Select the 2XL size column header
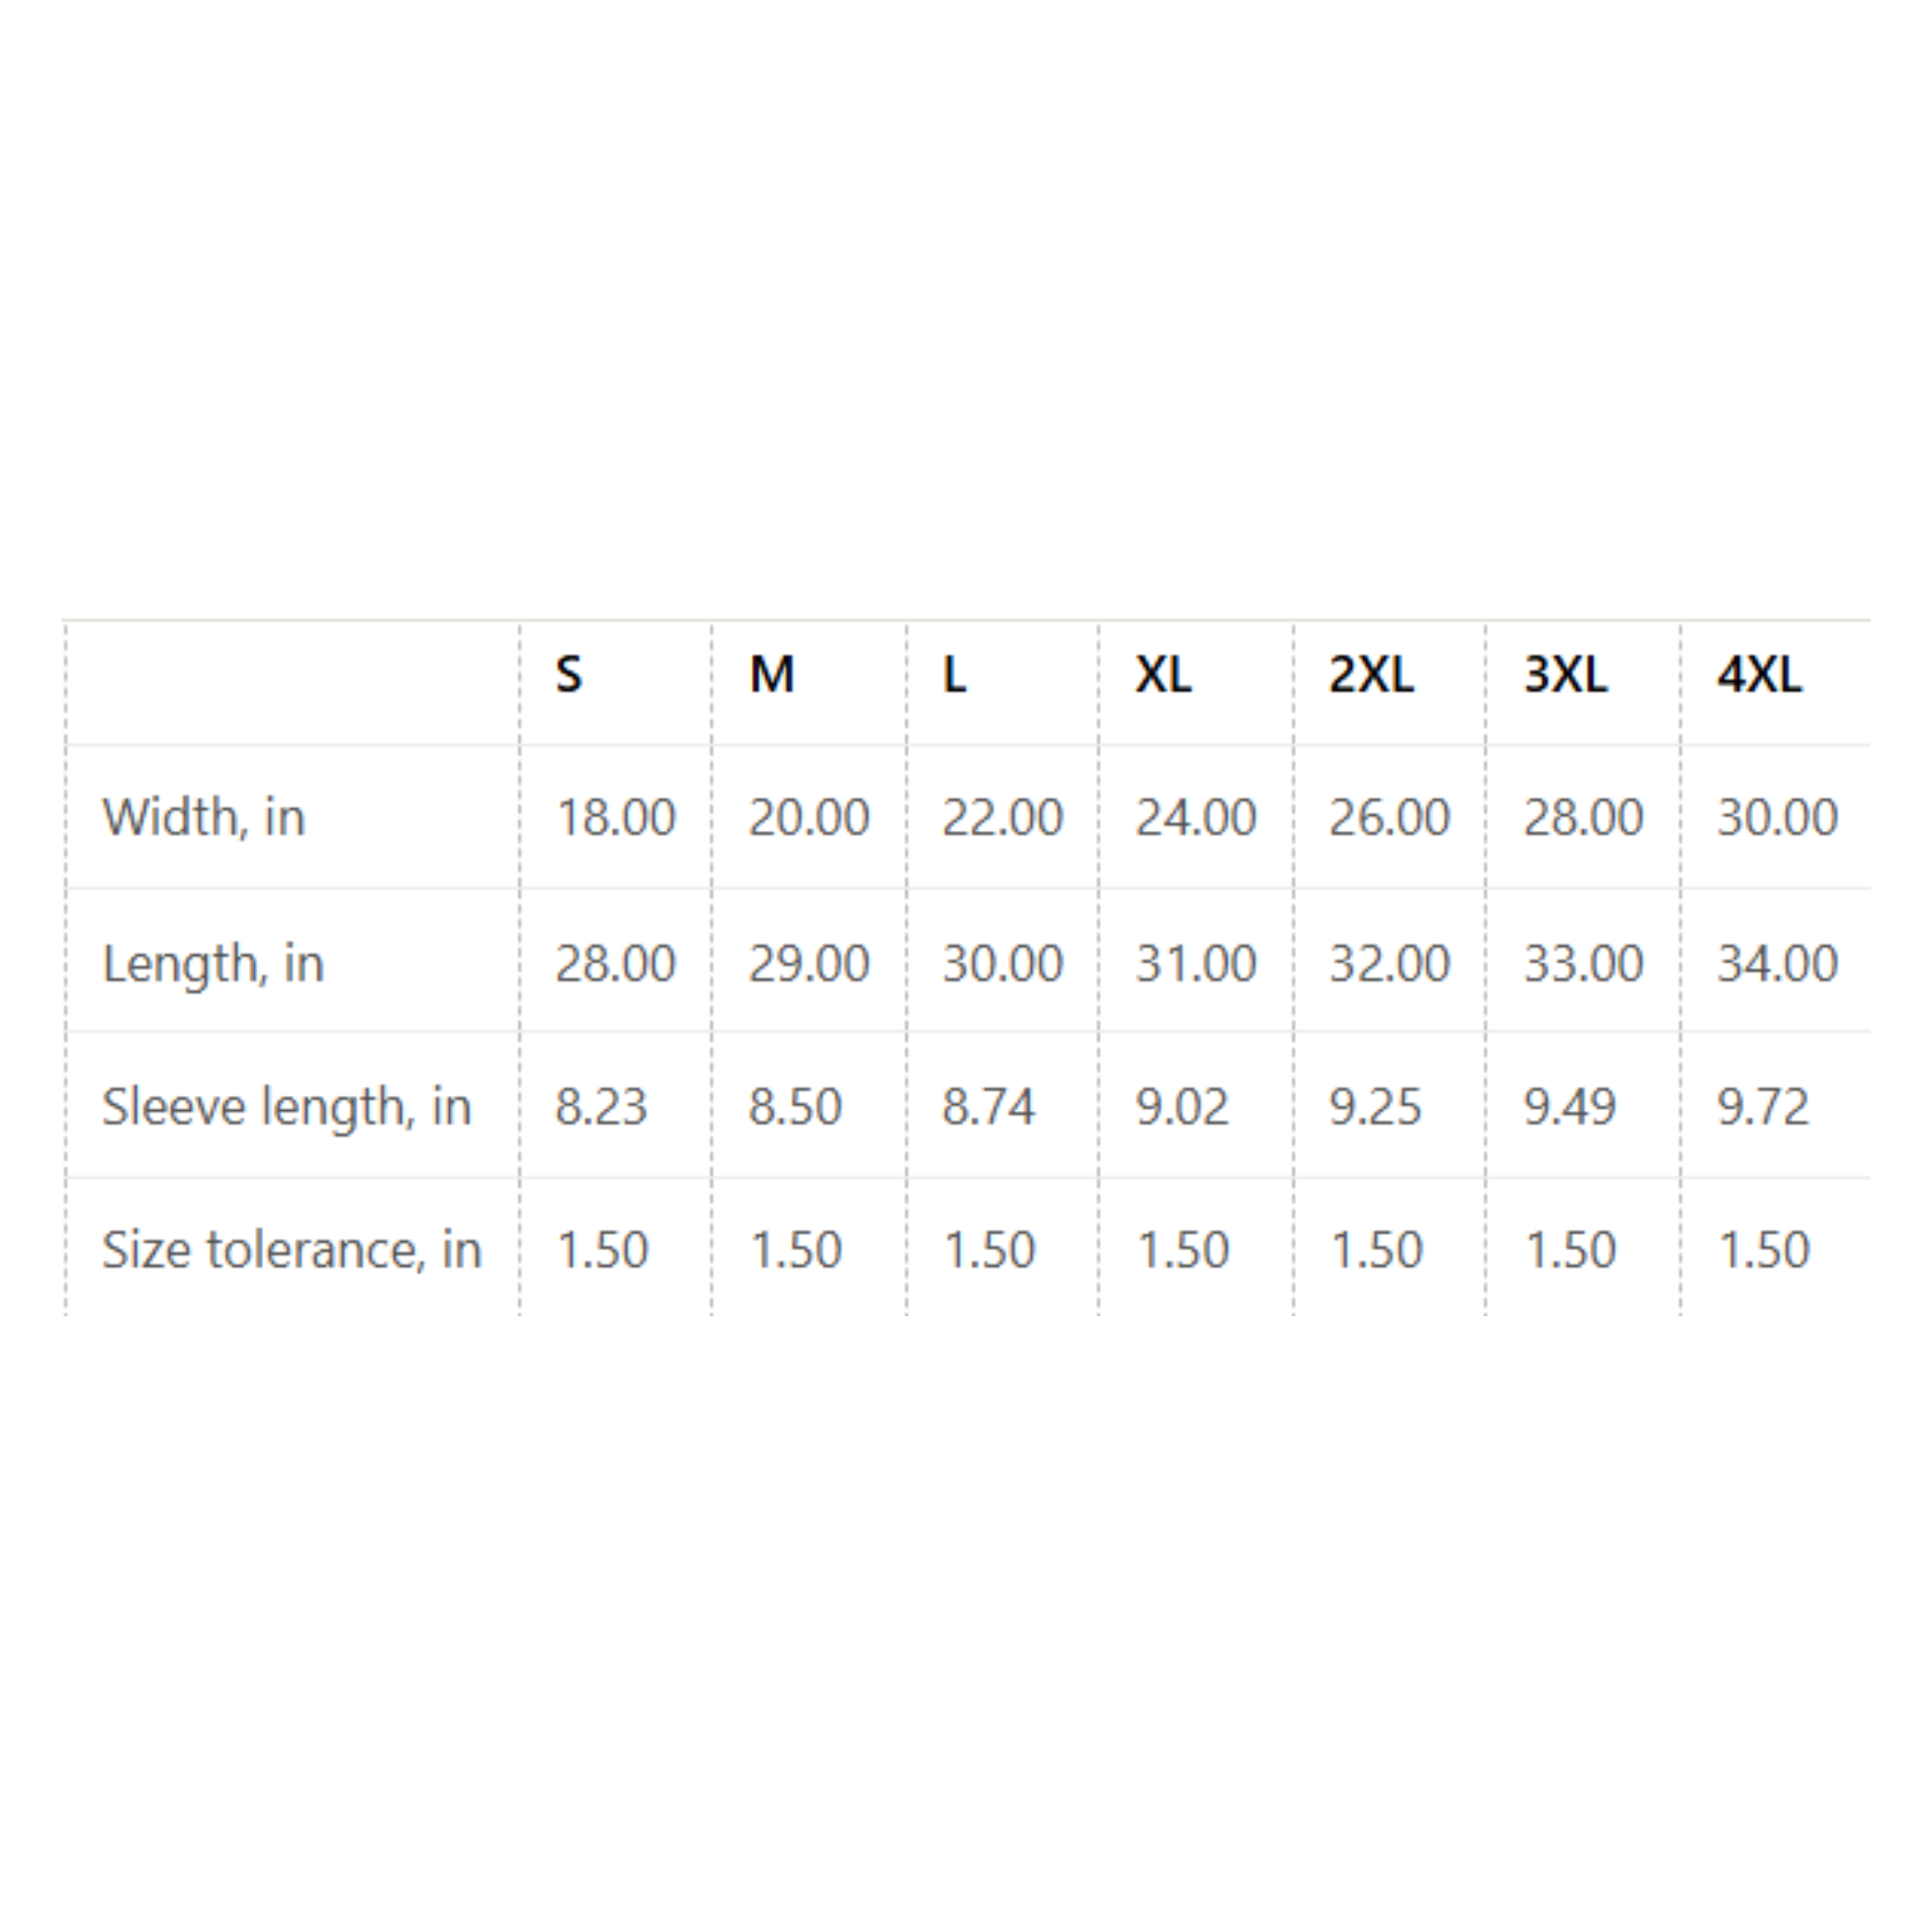Image resolution: width=1932 pixels, height=1932 pixels. pos(1370,675)
